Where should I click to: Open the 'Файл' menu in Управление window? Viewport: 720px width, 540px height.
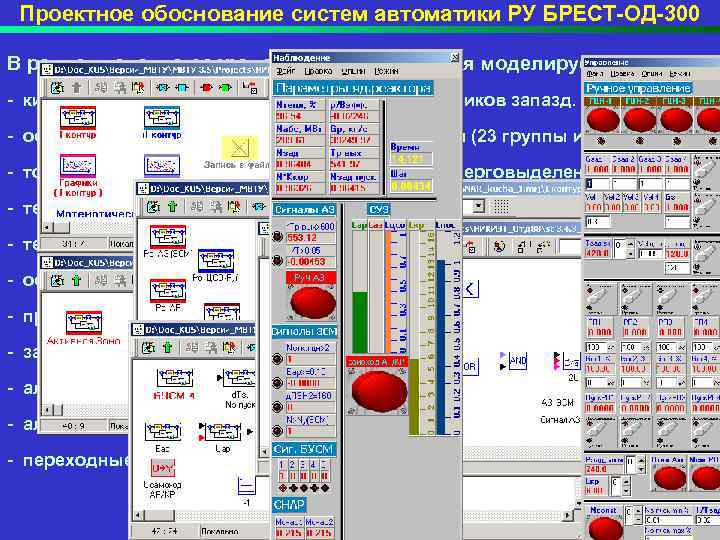point(595,73)
